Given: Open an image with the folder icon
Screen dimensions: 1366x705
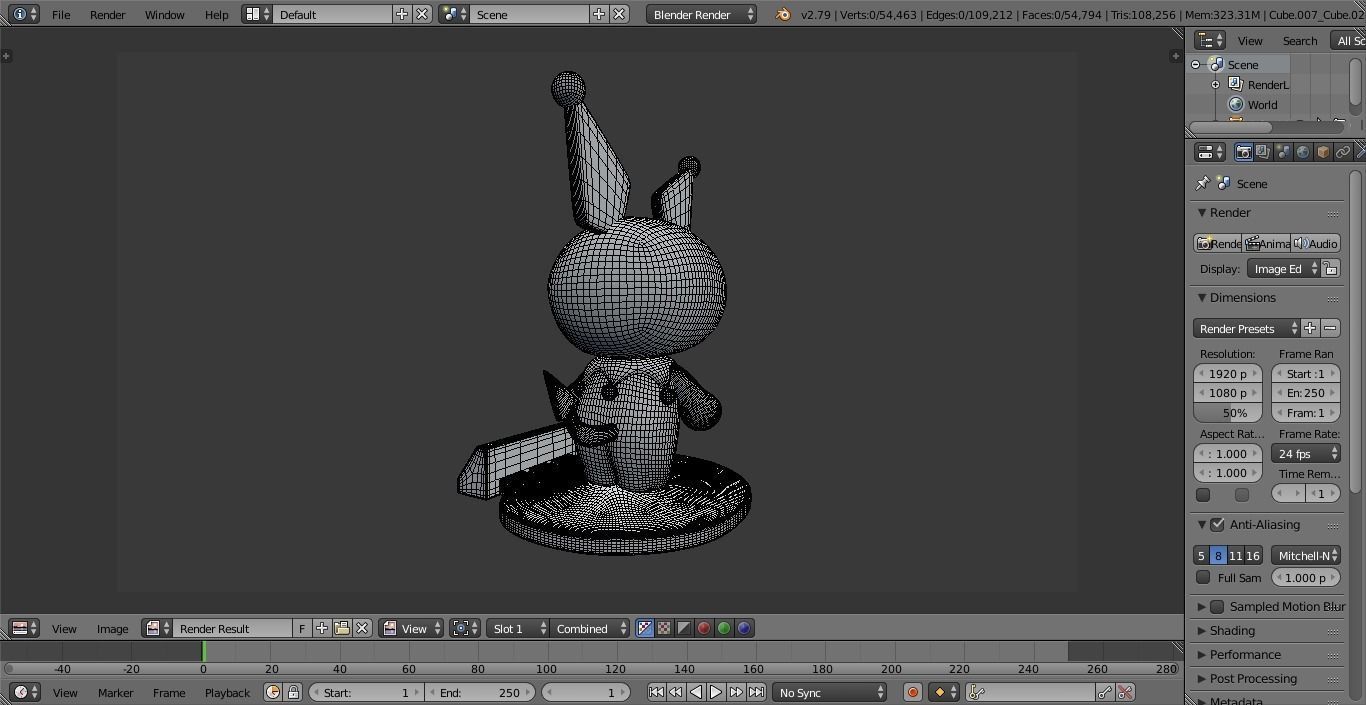Looking at the screenshot, I should [x=342, y=628].
